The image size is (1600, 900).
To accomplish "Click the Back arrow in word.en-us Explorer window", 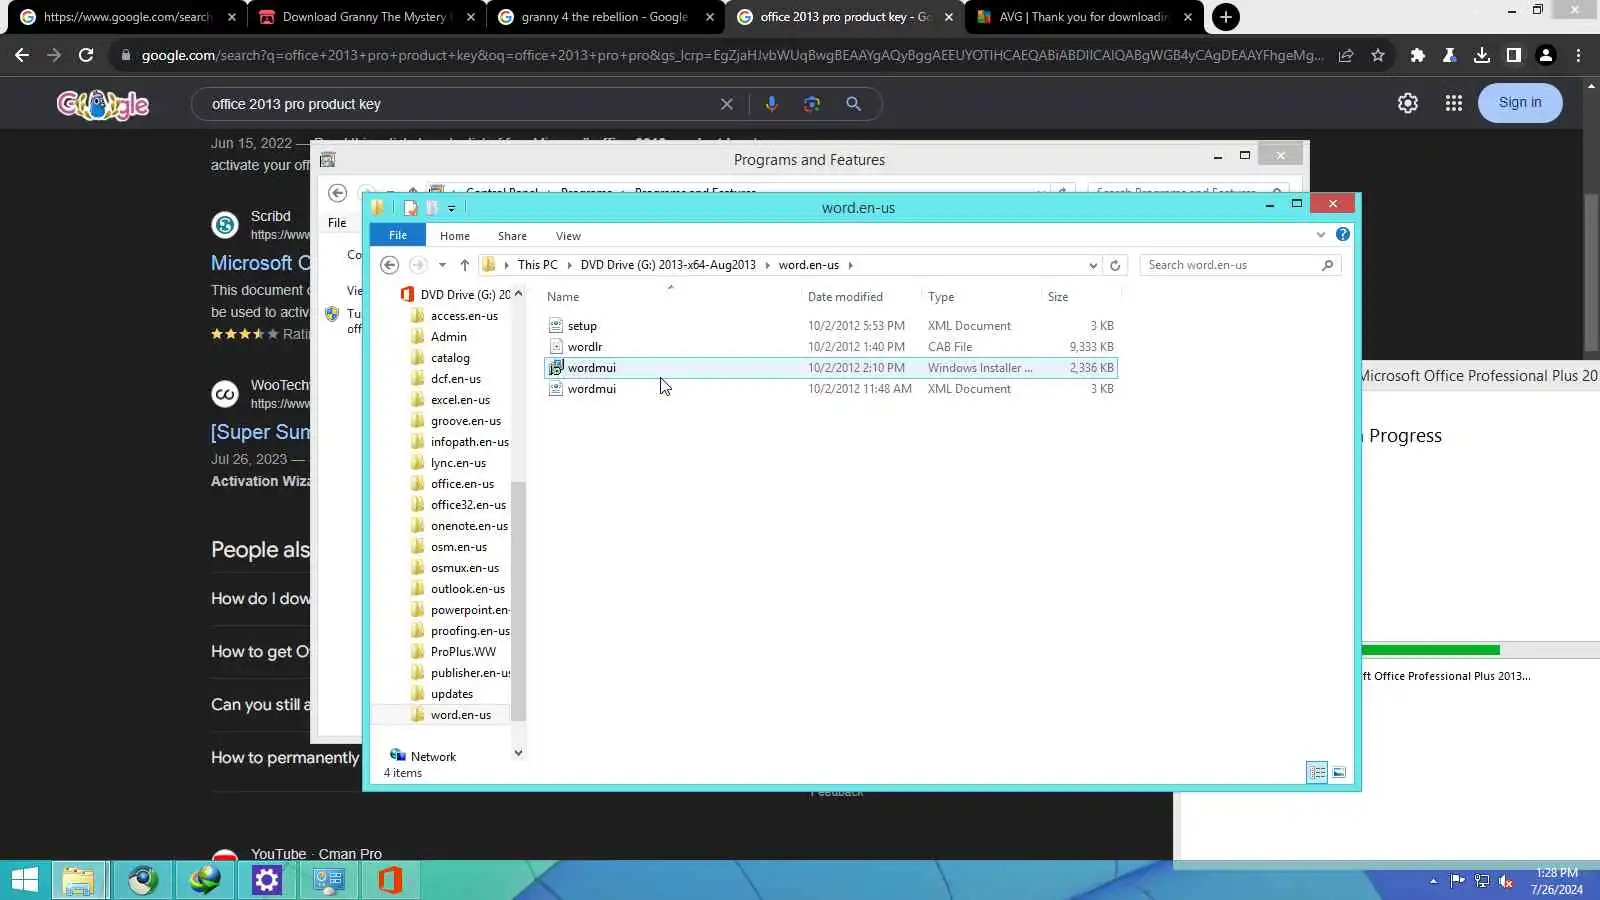I will tap(390, 265).
